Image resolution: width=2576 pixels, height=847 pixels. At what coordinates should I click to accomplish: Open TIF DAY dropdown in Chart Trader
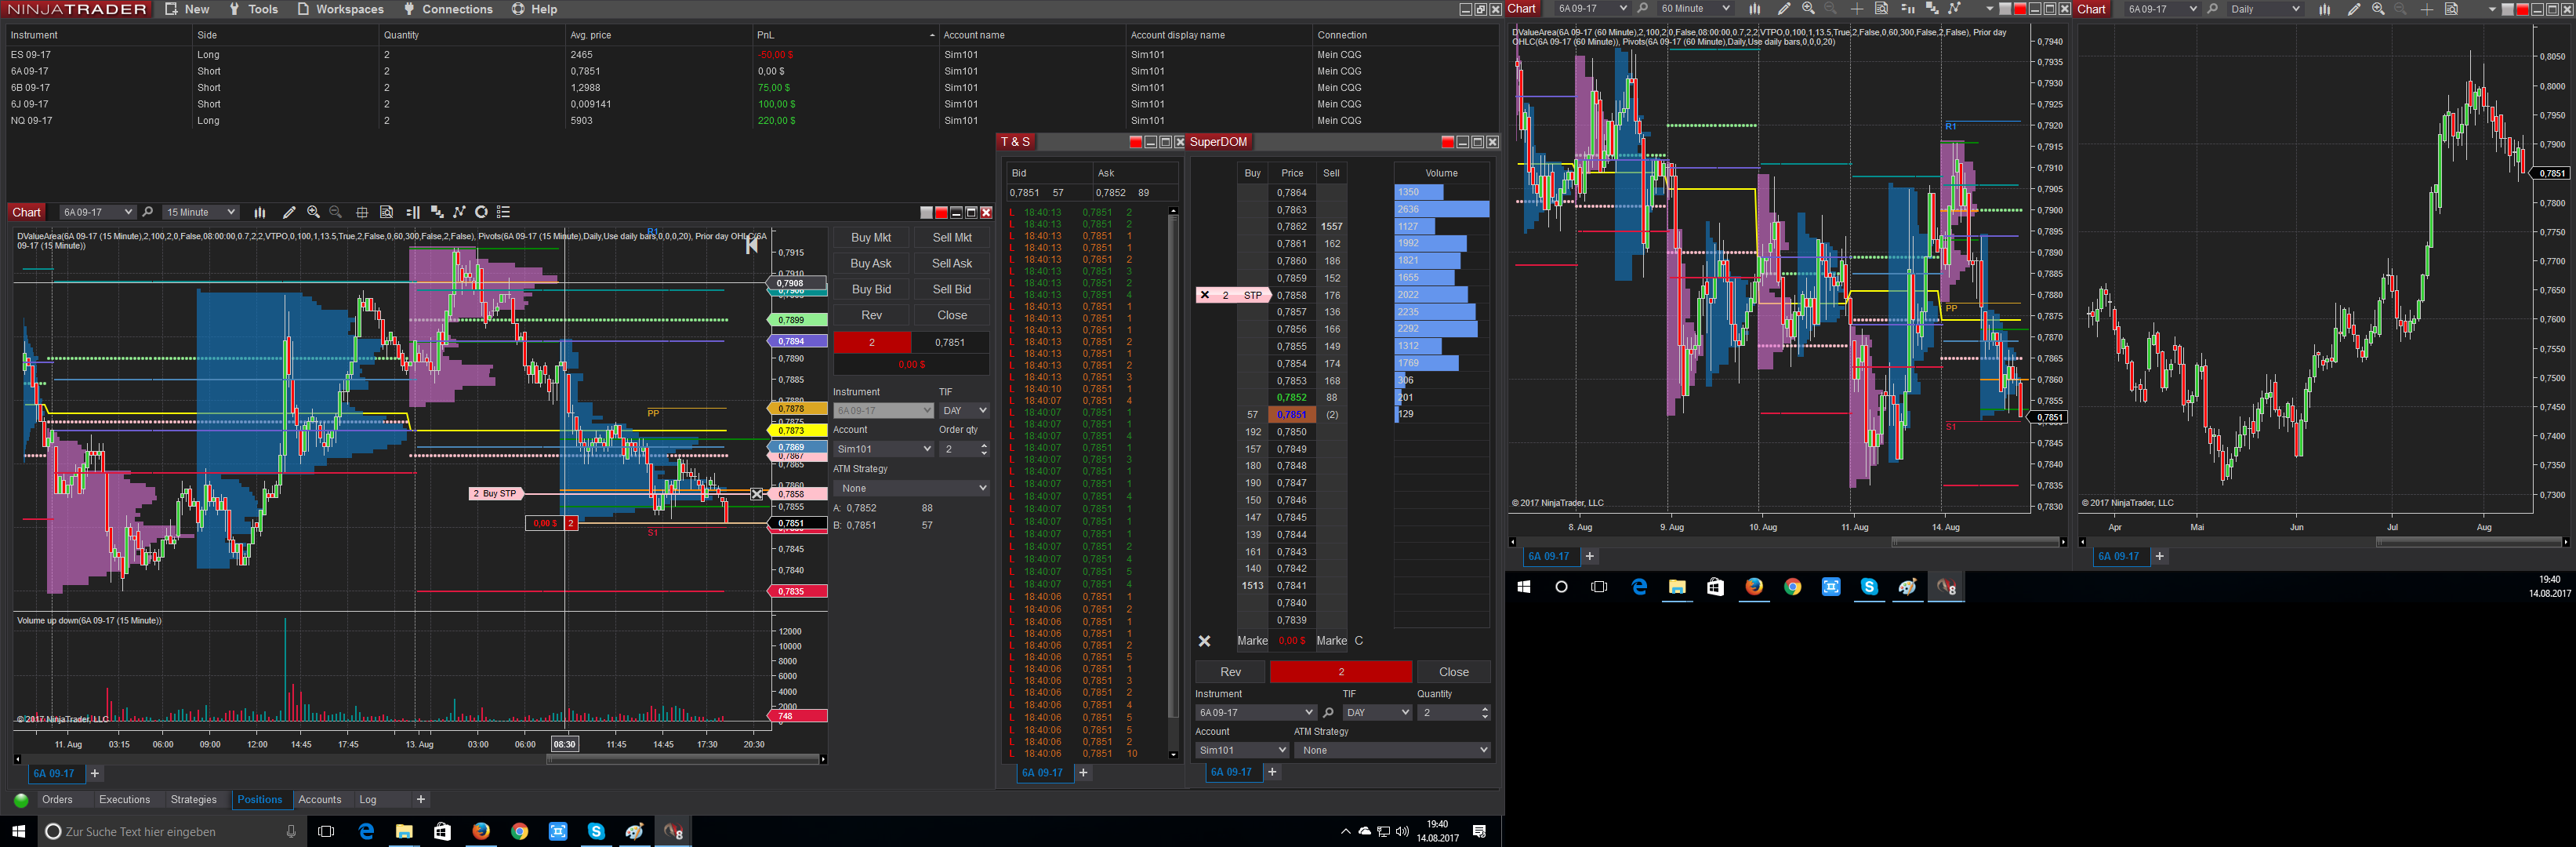[x=964, y=411]
